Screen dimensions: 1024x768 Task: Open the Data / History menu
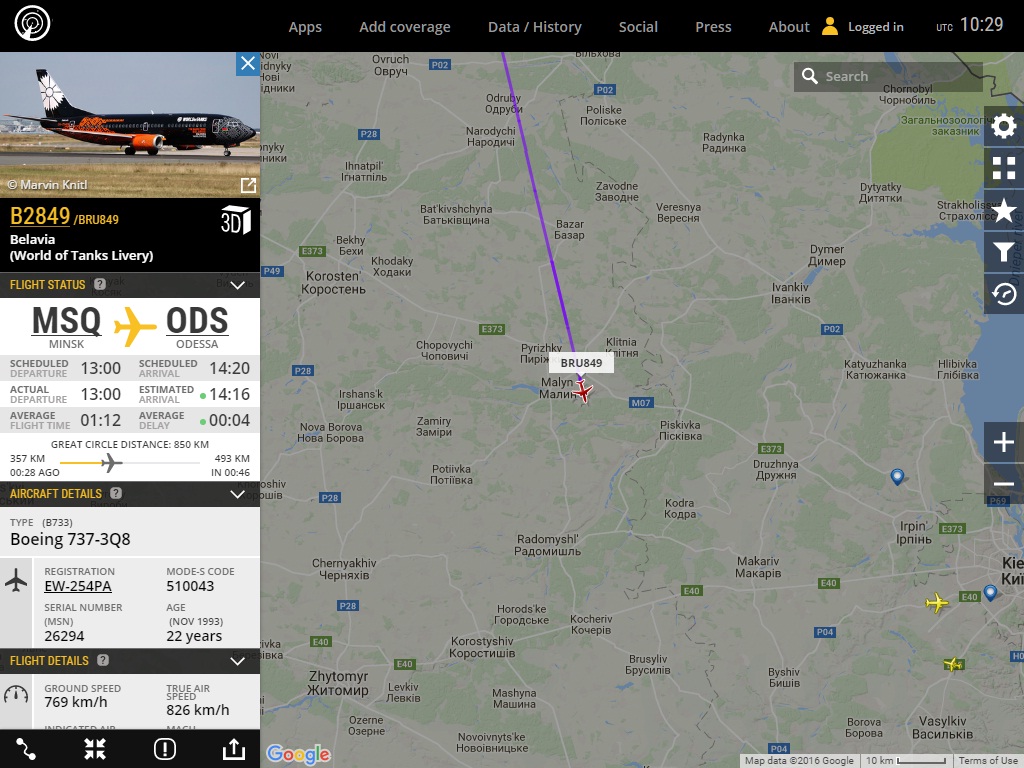tap(534, 27)
